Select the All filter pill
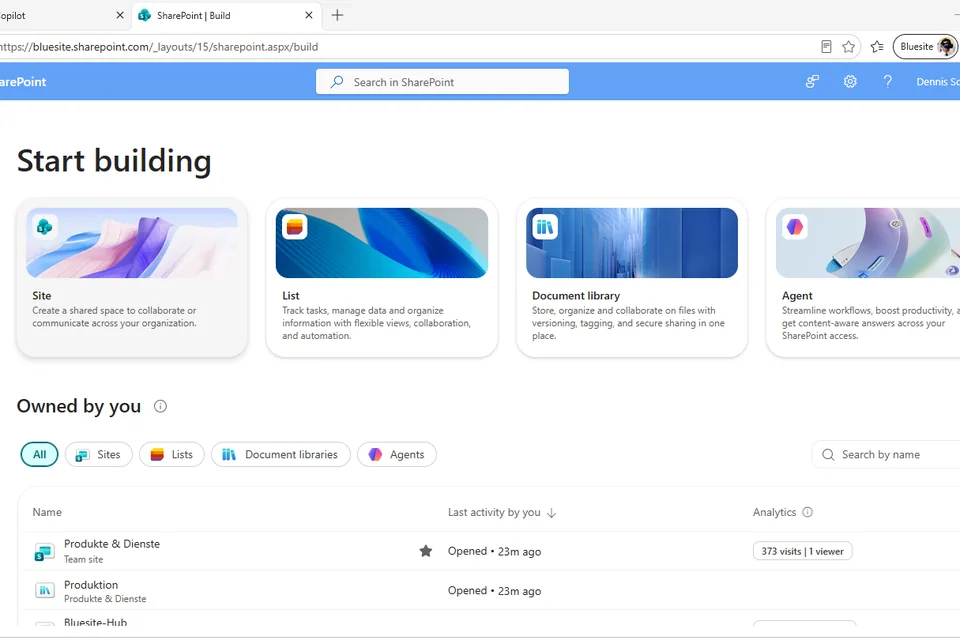 coord(40,454)
